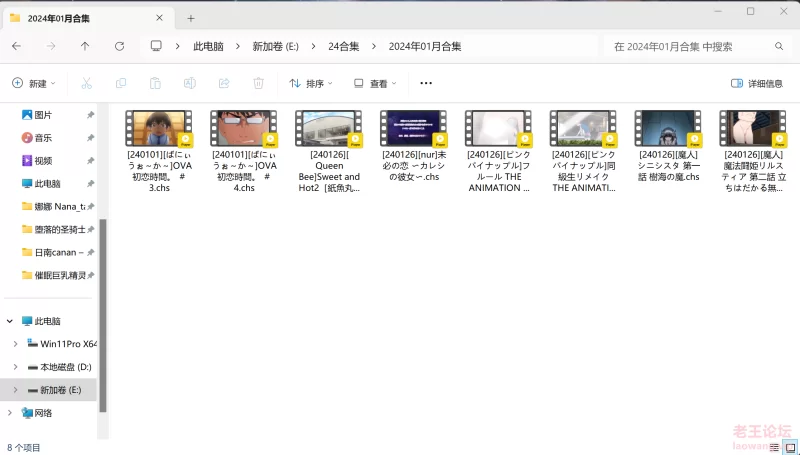The height and width of the screenshot is (455, 800).
Task: Expand the 本地磁盘 (D:) tree node
Action: point(15,367)
